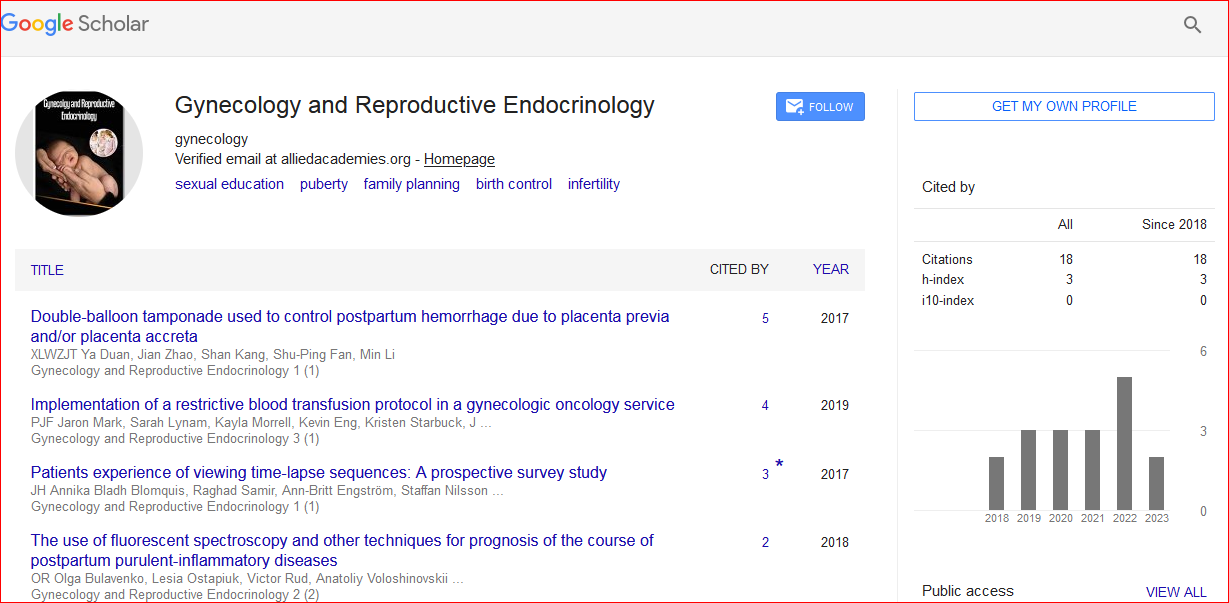Click the 2022 bar in citations chart

(x=1124, y=443)
